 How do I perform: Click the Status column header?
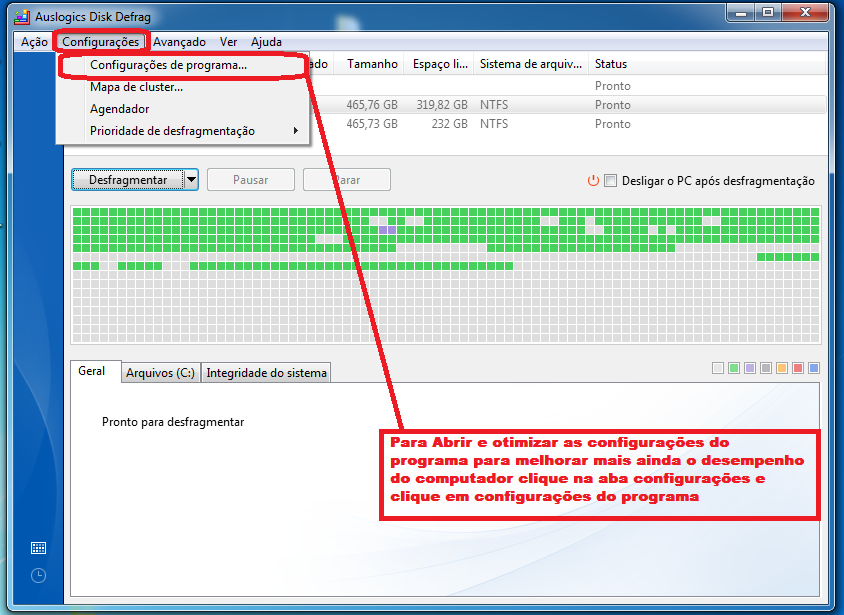coord(613,63)
